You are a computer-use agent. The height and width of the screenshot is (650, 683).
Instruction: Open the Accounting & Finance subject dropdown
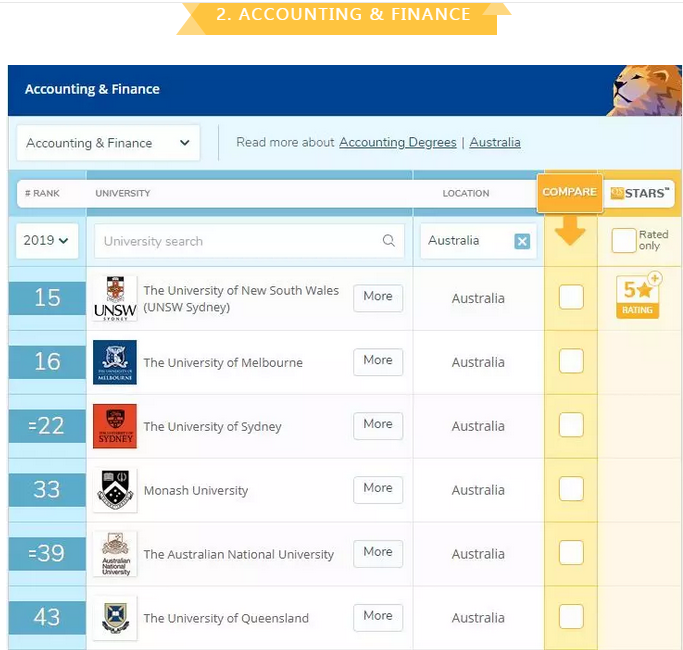(x=108, y=143)
